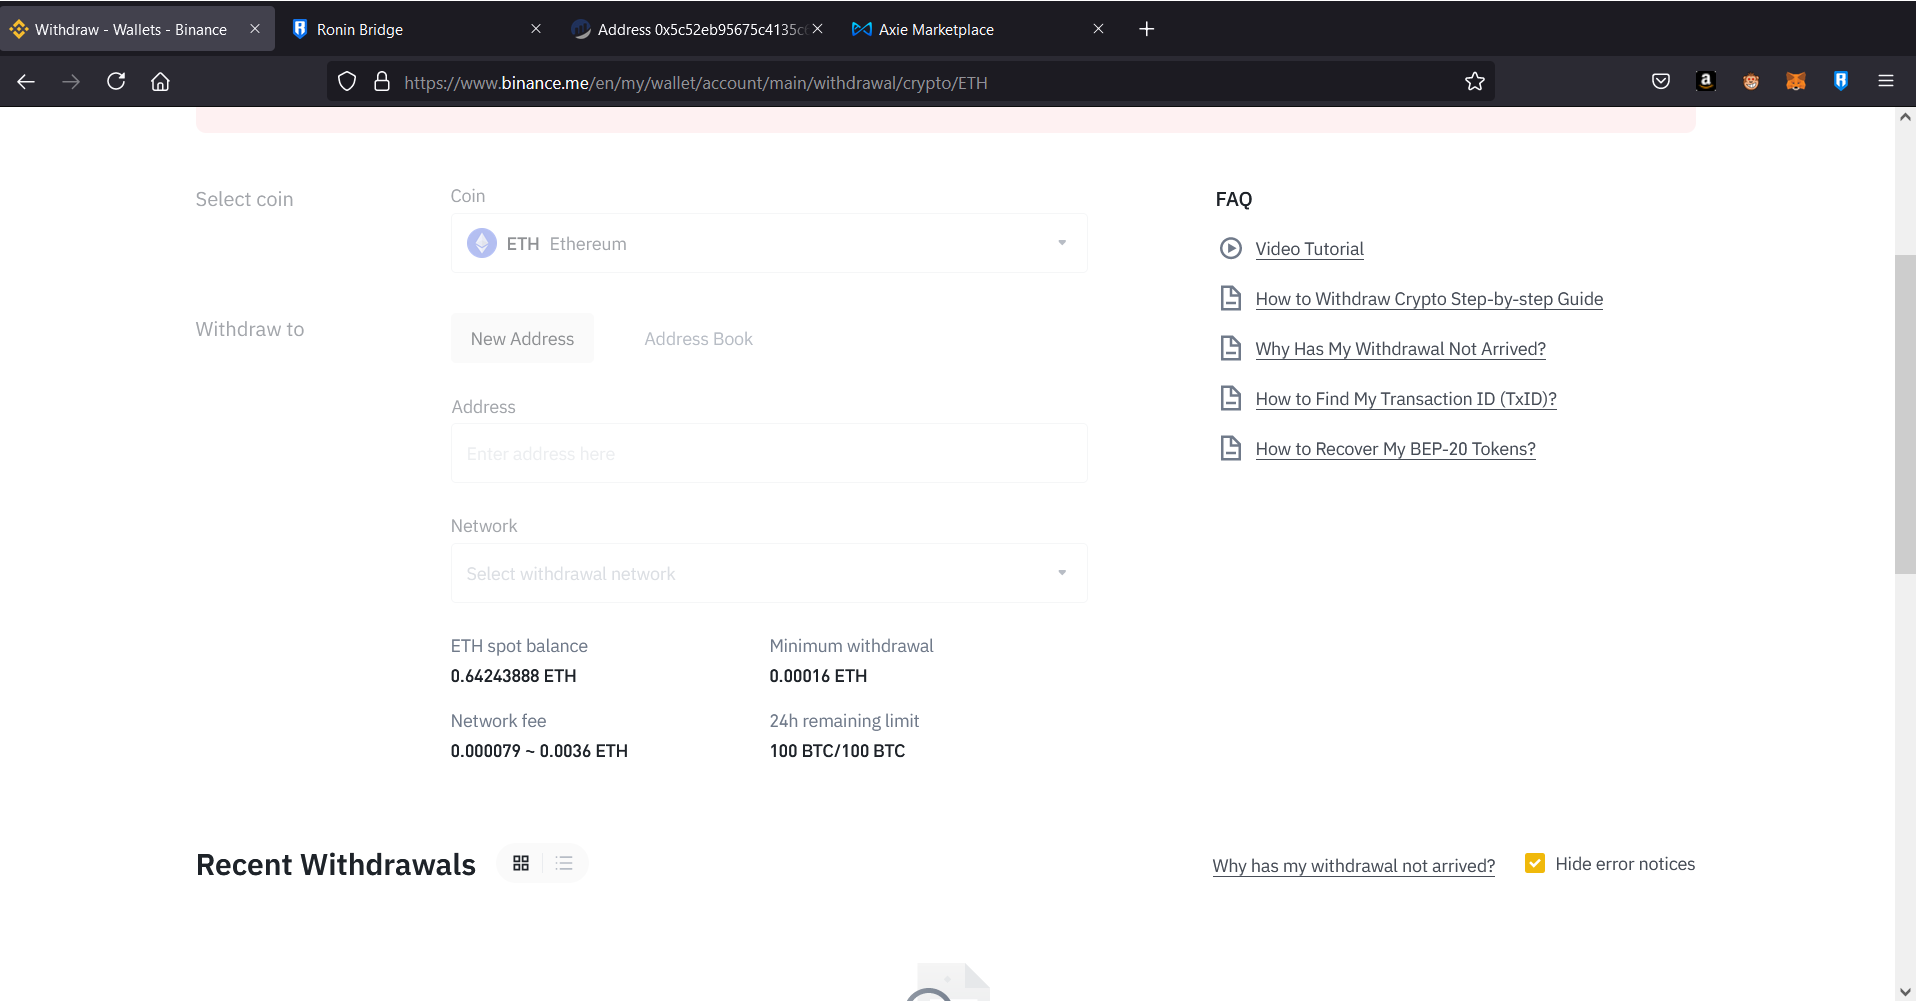The height and width of the screenshot is (1001, 1916).
Task: Open the ETH Ethereum coin dropdown
Action: pyautogui.click(x=769, y=243)
